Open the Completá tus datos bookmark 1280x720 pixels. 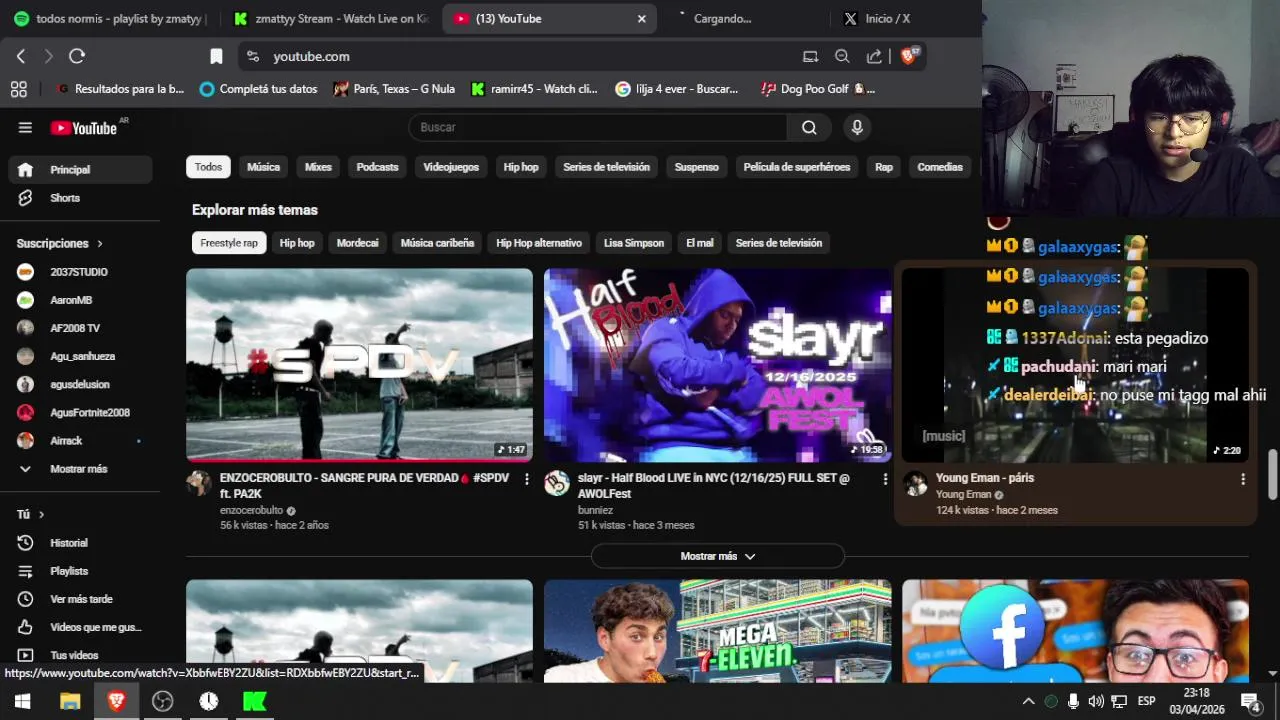tap(258, 89)
